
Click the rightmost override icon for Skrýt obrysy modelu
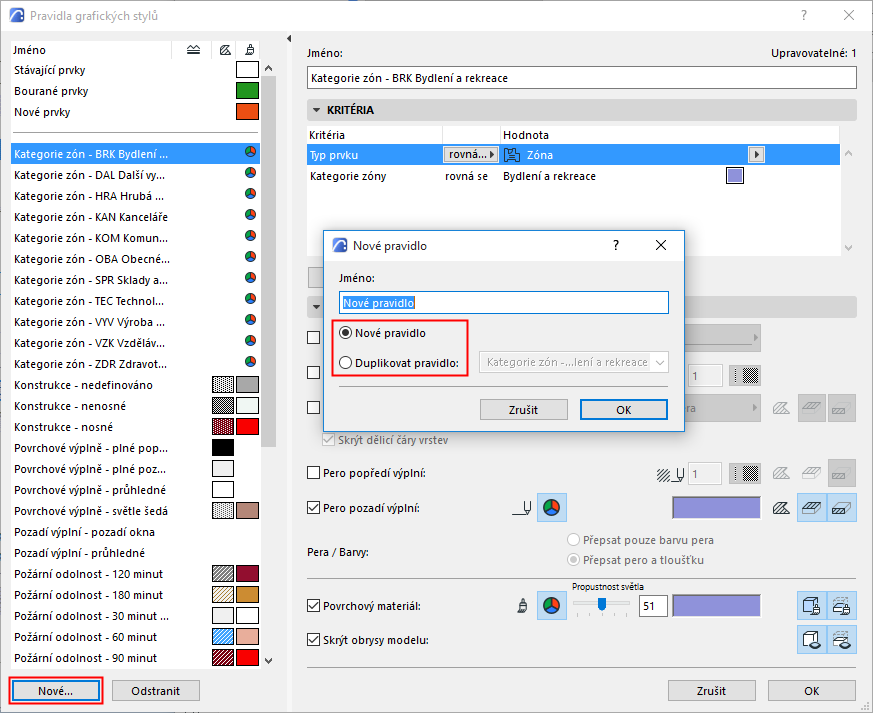(841, 640)
